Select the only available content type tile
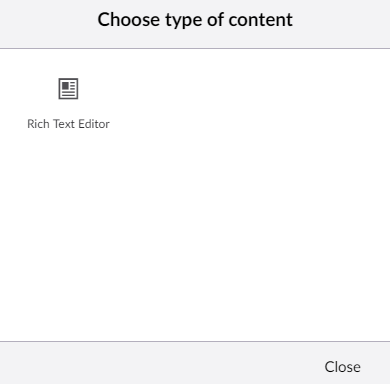This screenshot has width=390, height=384. tap(68, 103)
